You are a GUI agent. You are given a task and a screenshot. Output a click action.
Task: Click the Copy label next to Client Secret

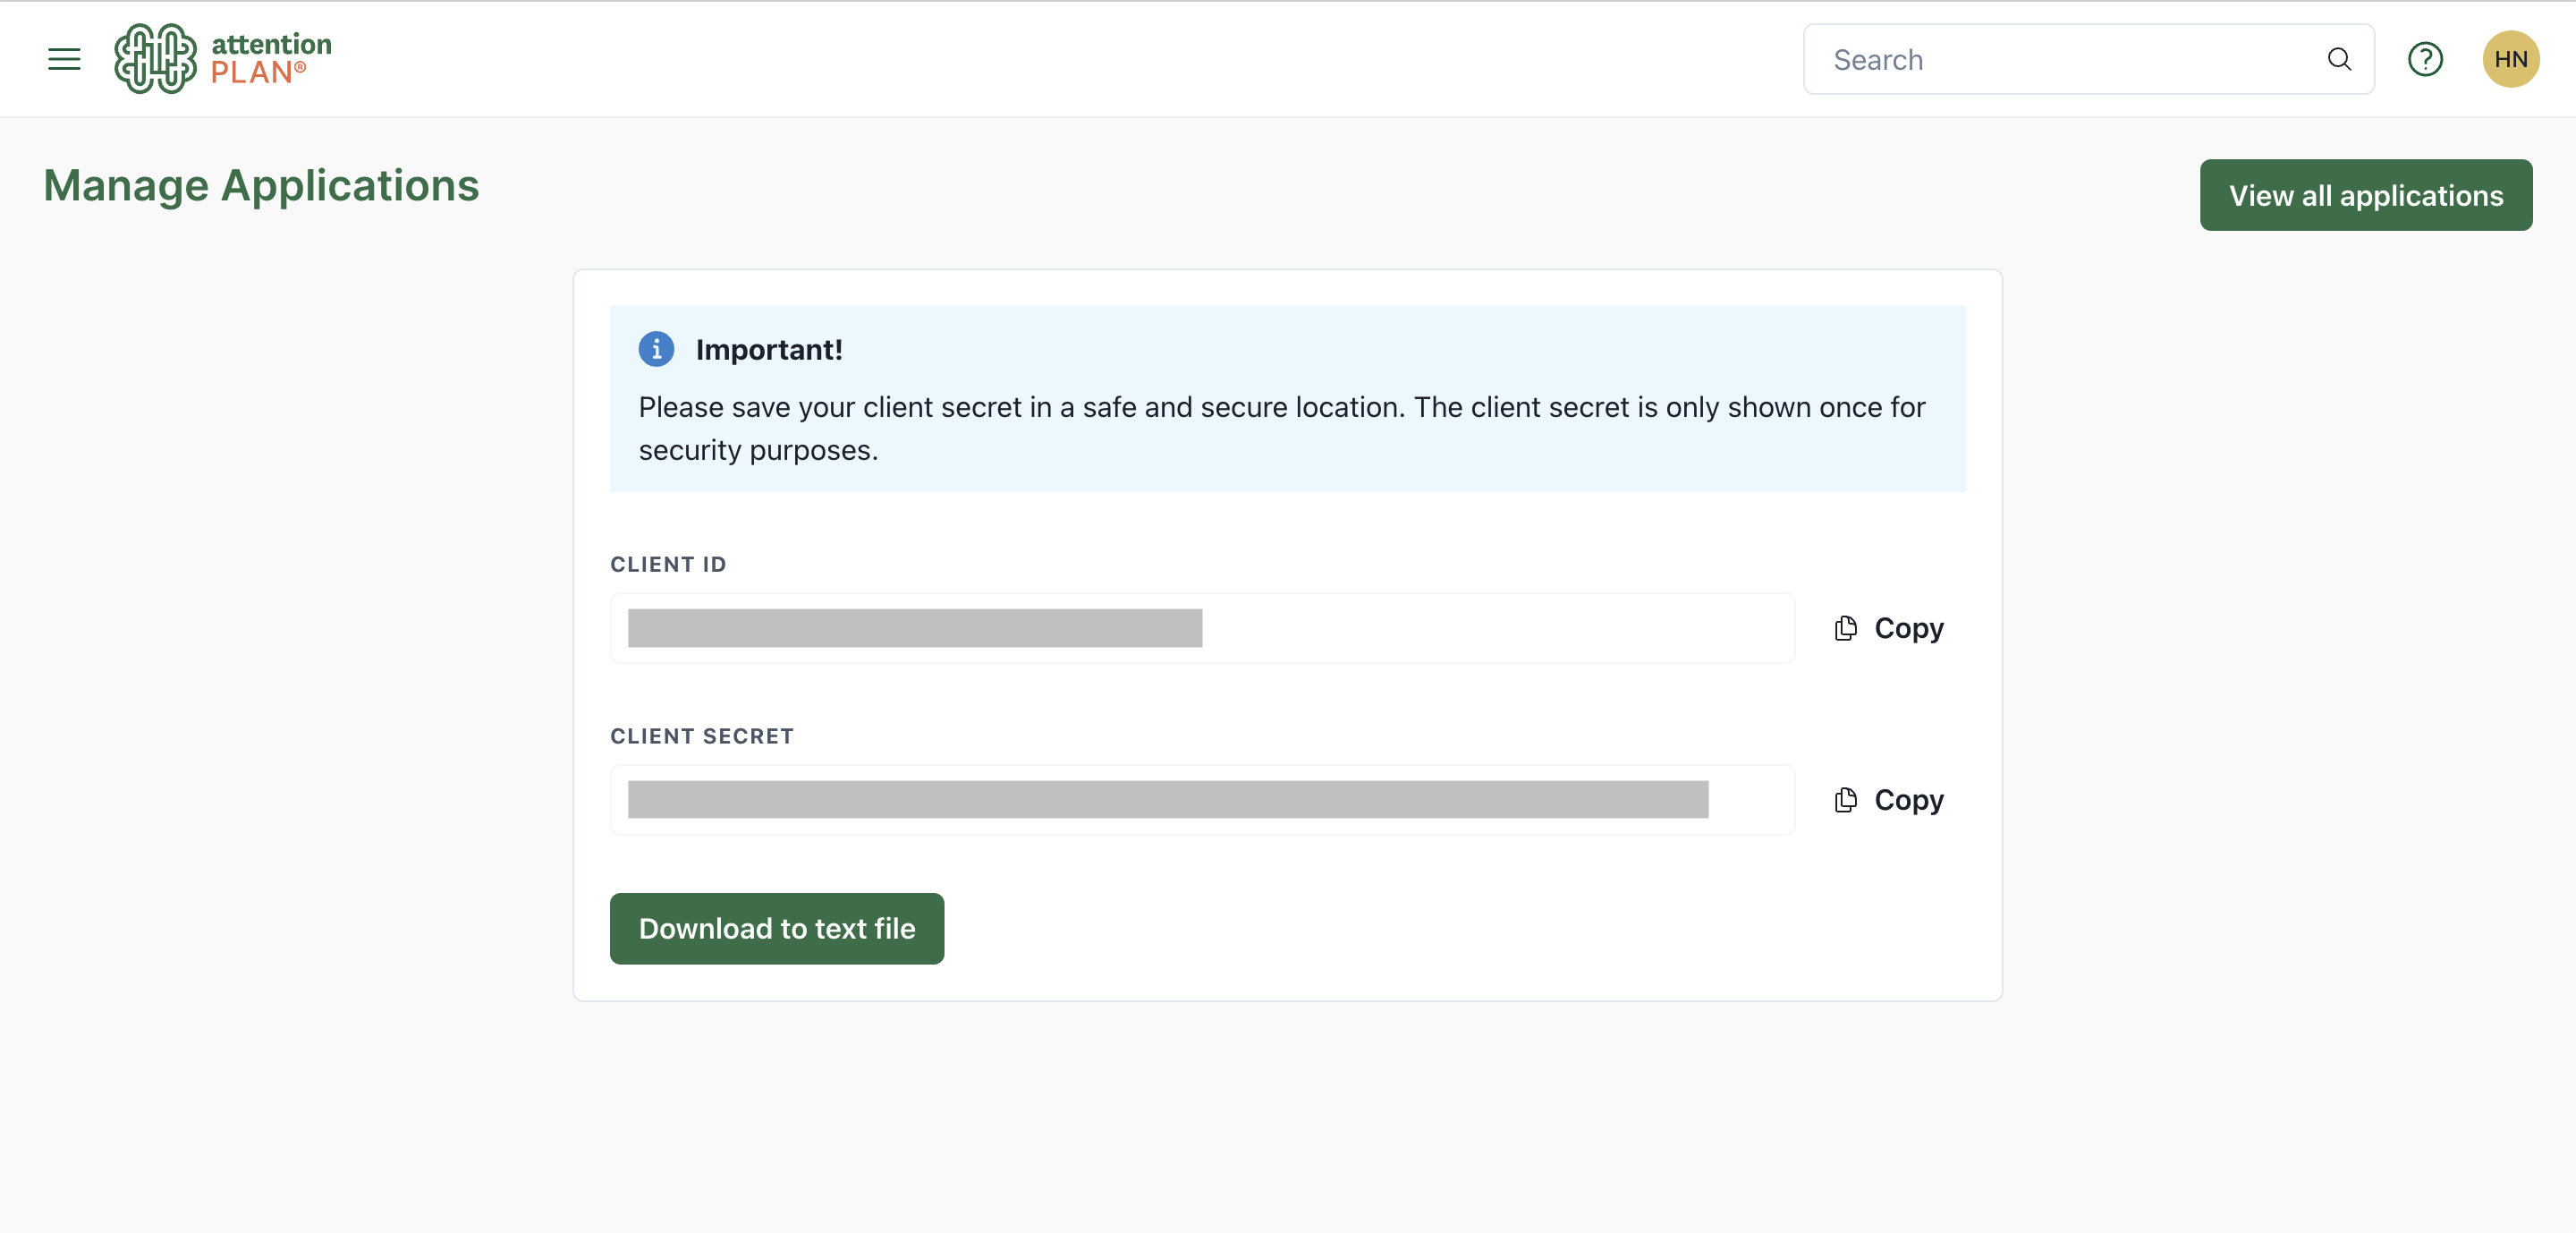[x=1908, y=800]
